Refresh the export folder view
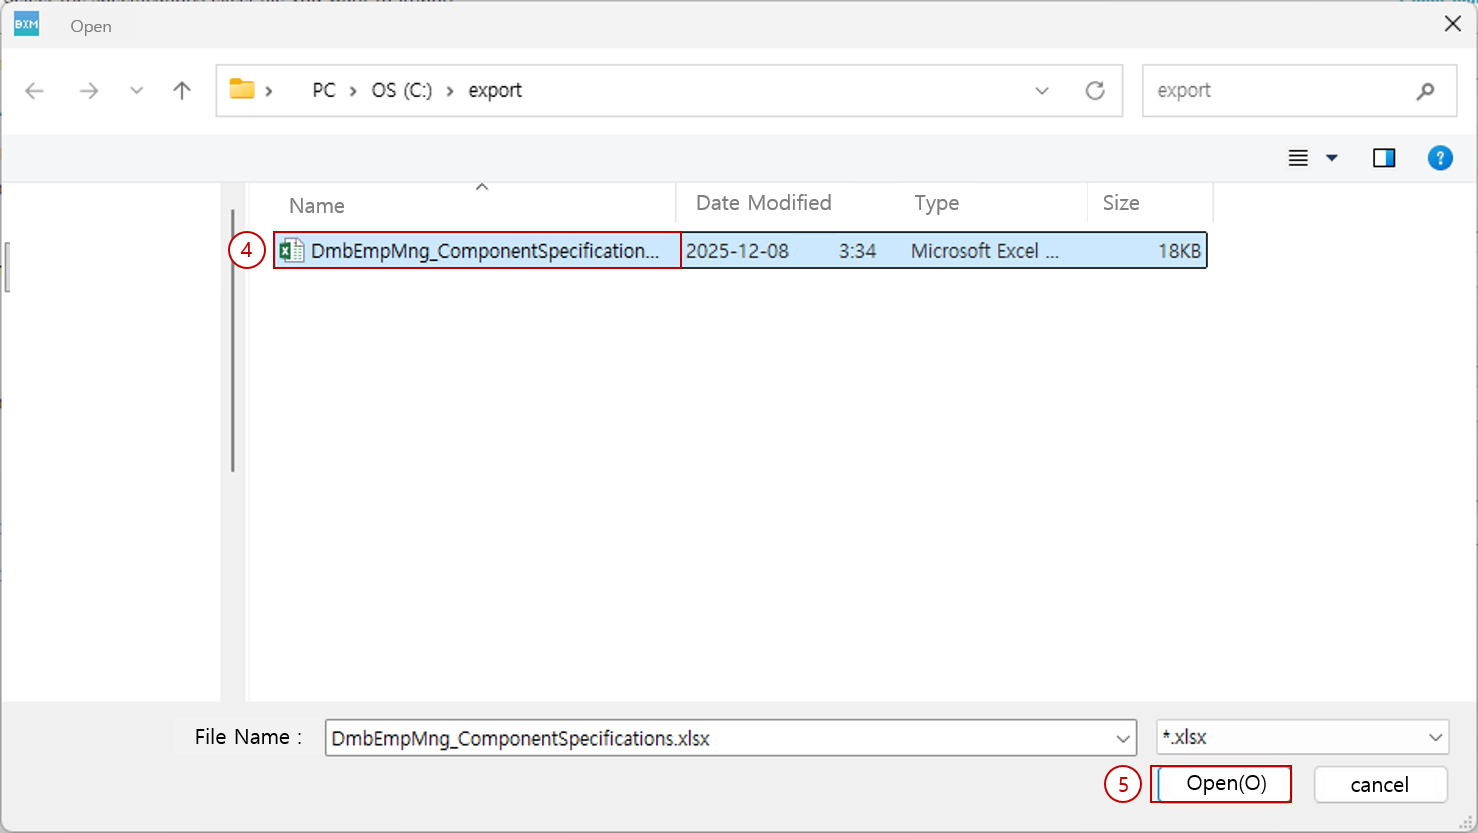1478x833 pixels. [x=1095, y=90]
